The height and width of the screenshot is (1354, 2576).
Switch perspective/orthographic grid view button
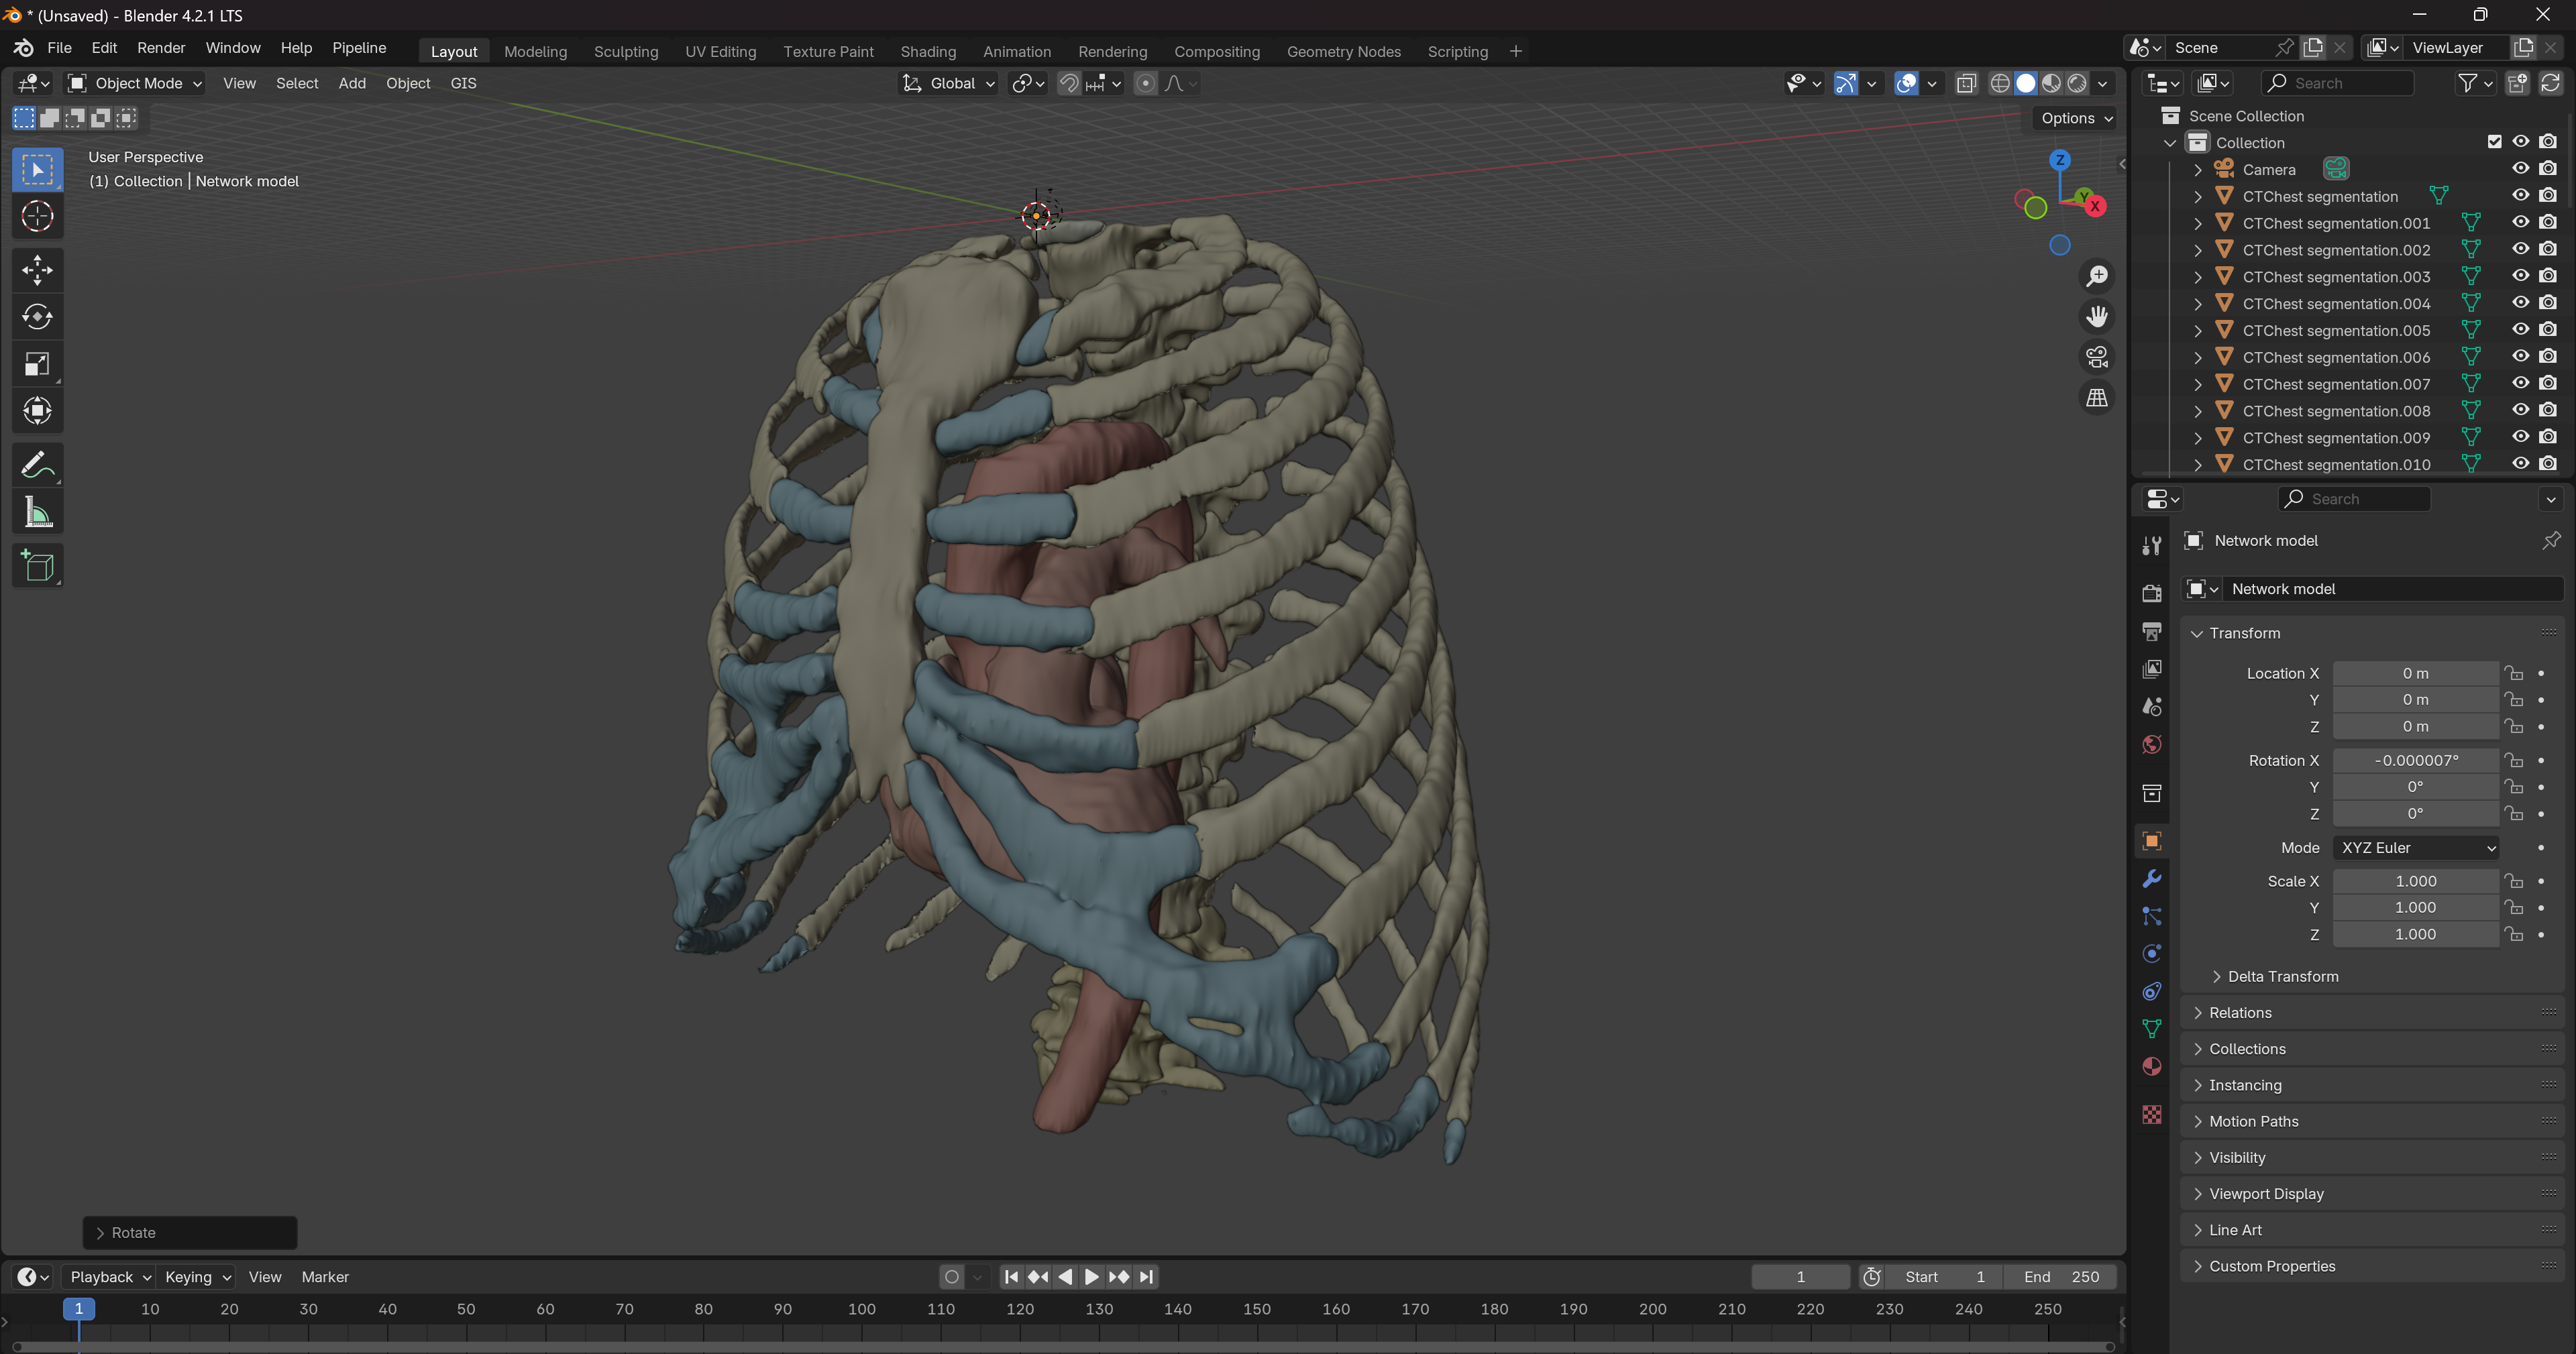click(2096, 398)
